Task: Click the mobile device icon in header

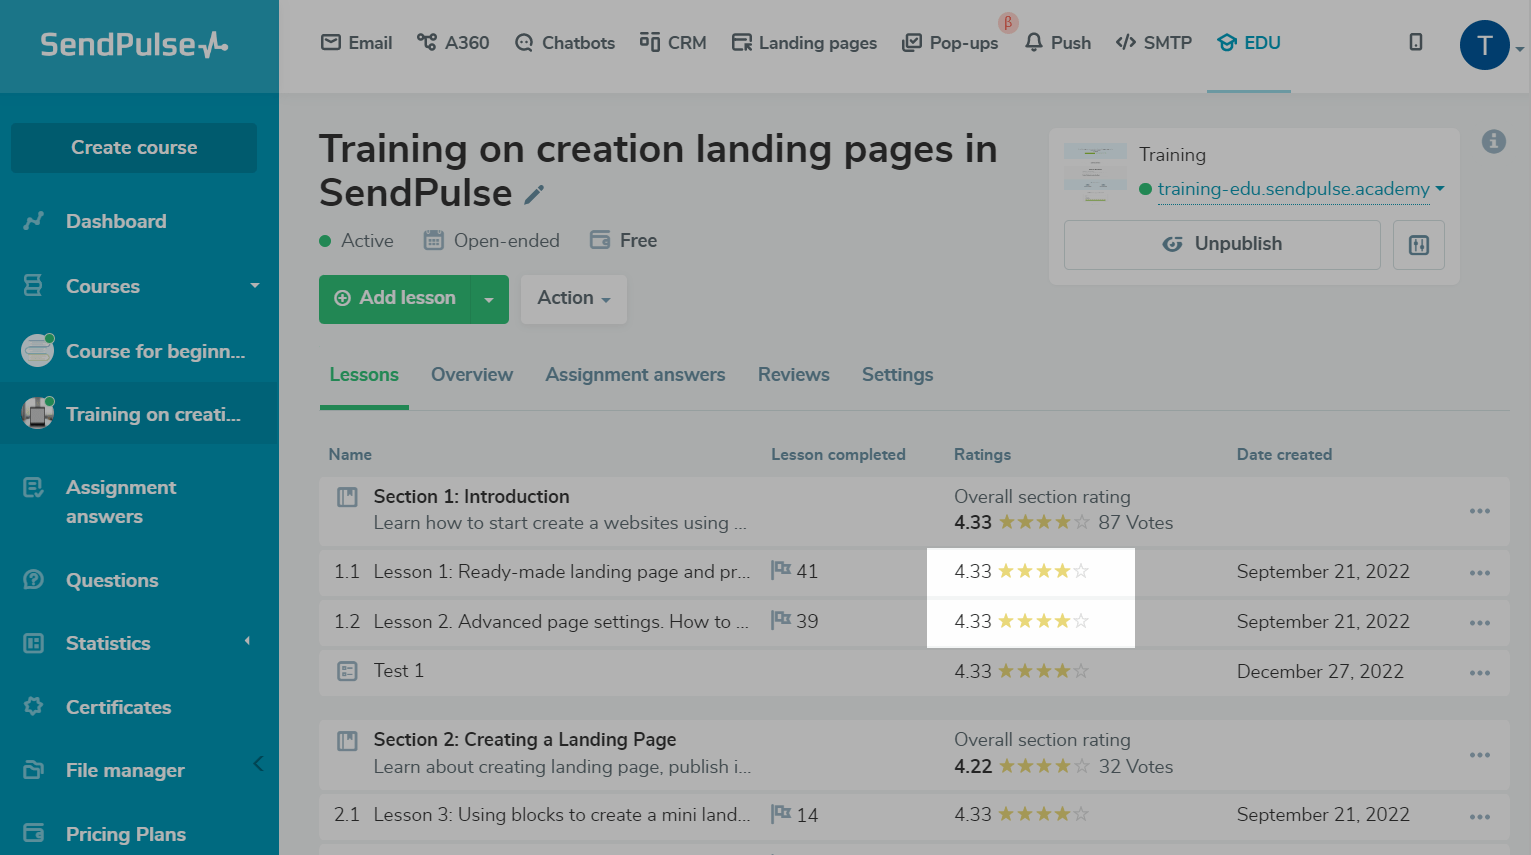Action: pos(1416,42)
